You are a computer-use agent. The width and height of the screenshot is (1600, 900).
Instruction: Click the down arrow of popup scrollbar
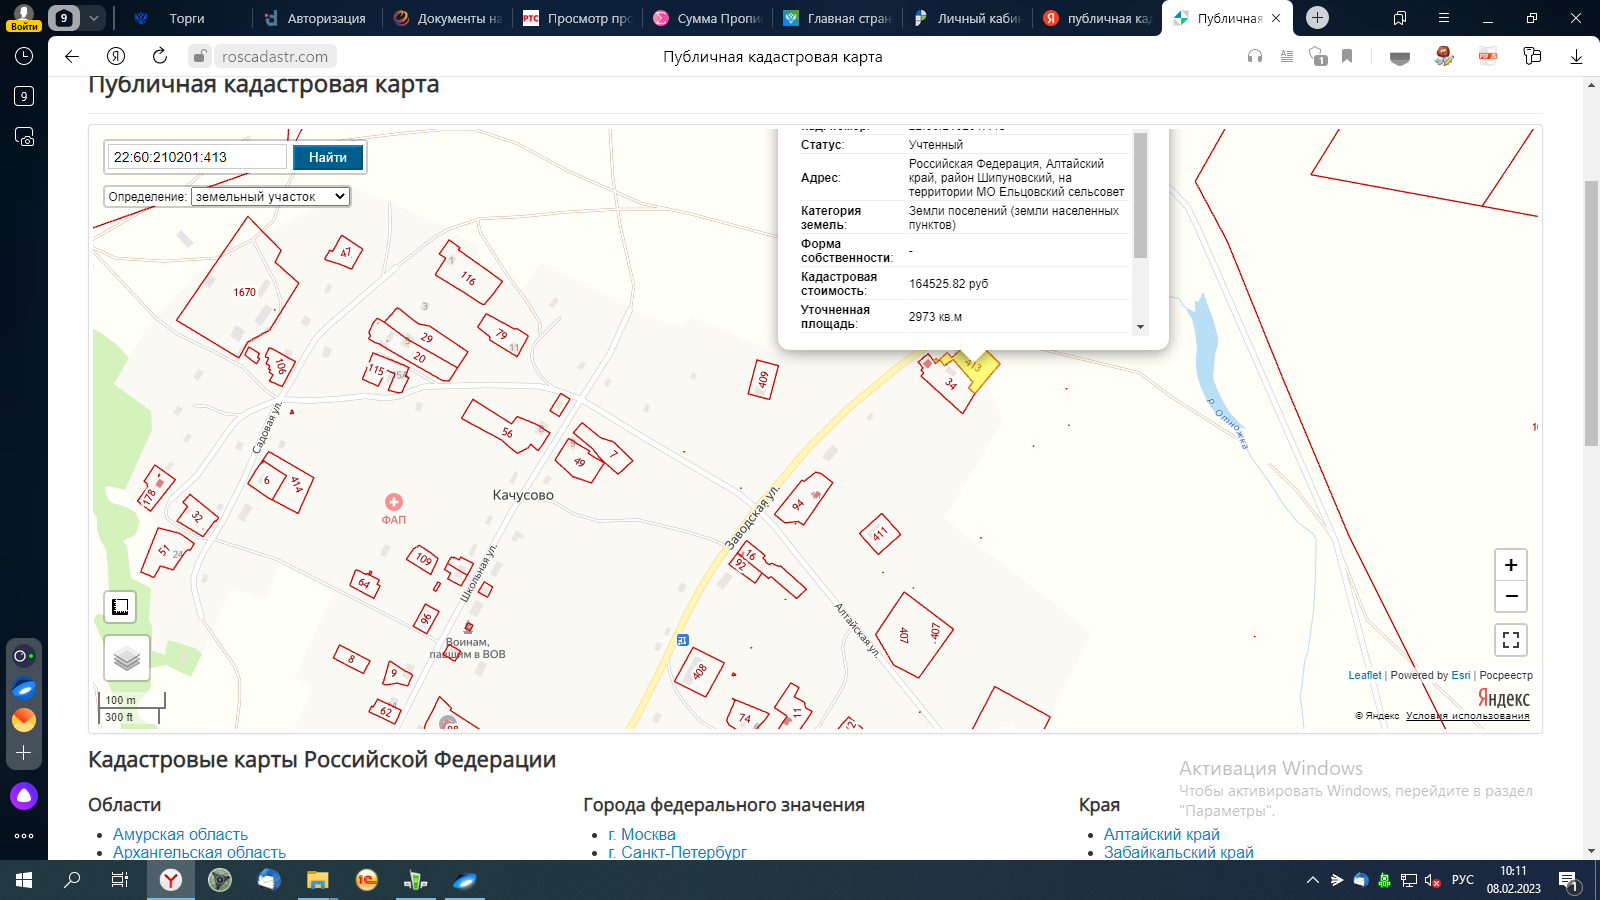(x=1140, y=327)
